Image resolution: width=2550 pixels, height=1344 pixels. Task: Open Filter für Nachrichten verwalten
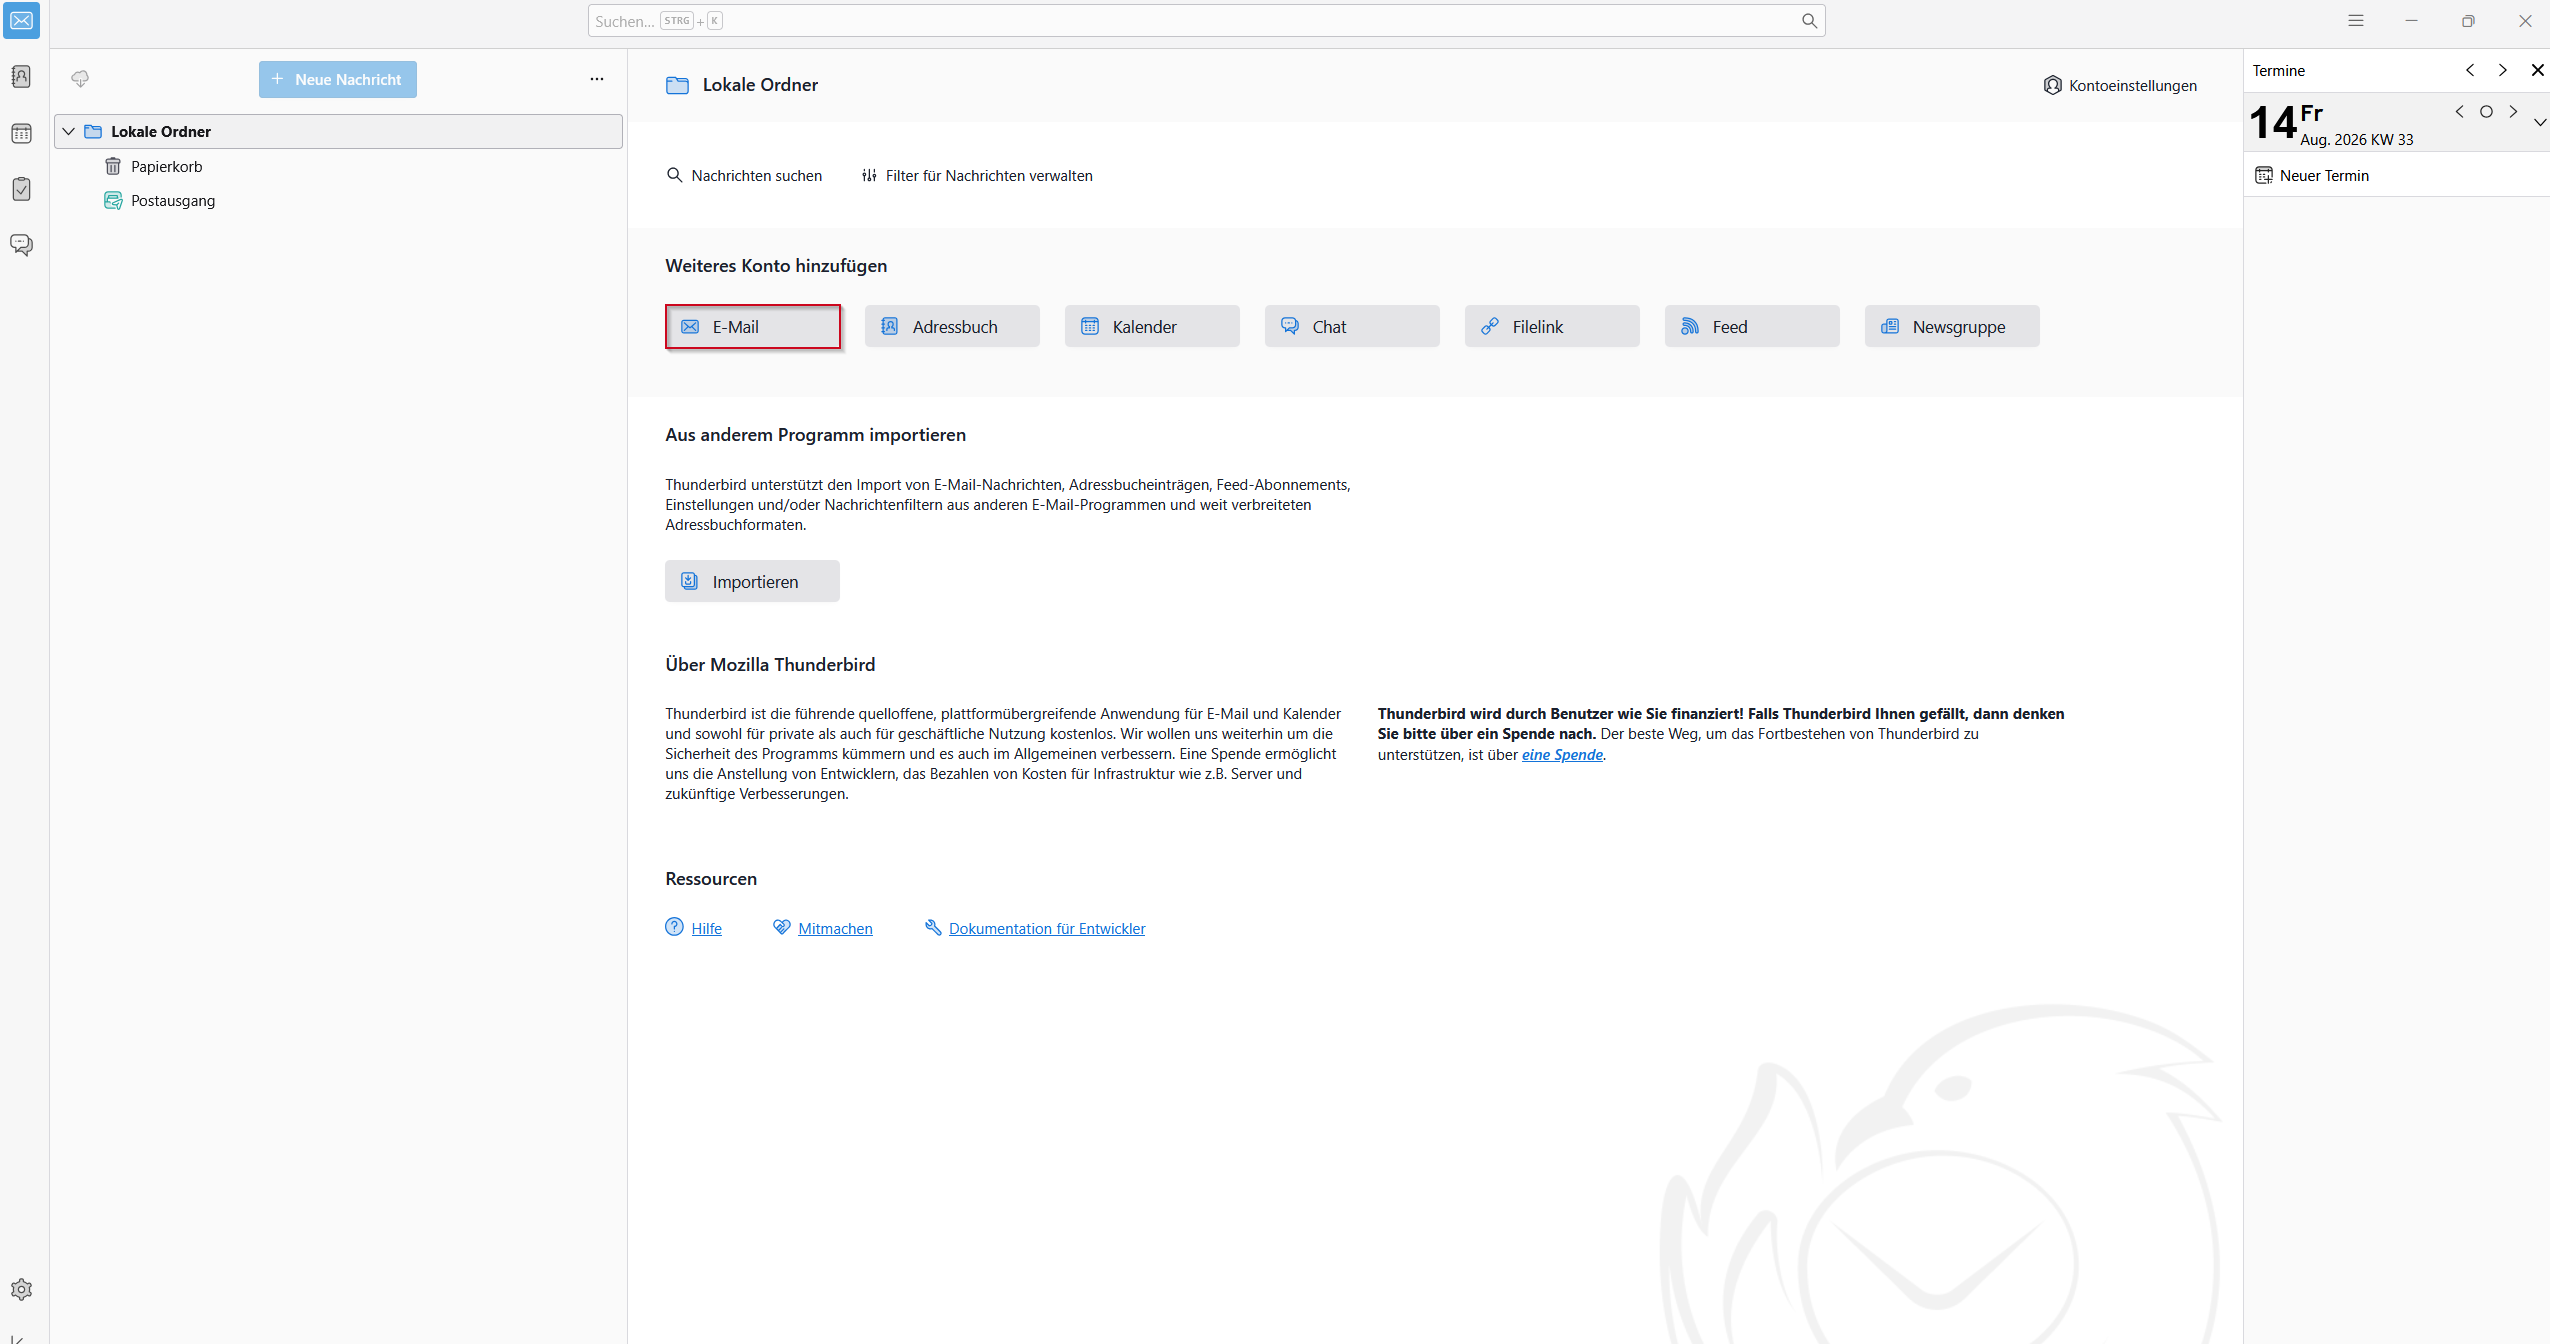pyautogui.click(x=977, y=175)
